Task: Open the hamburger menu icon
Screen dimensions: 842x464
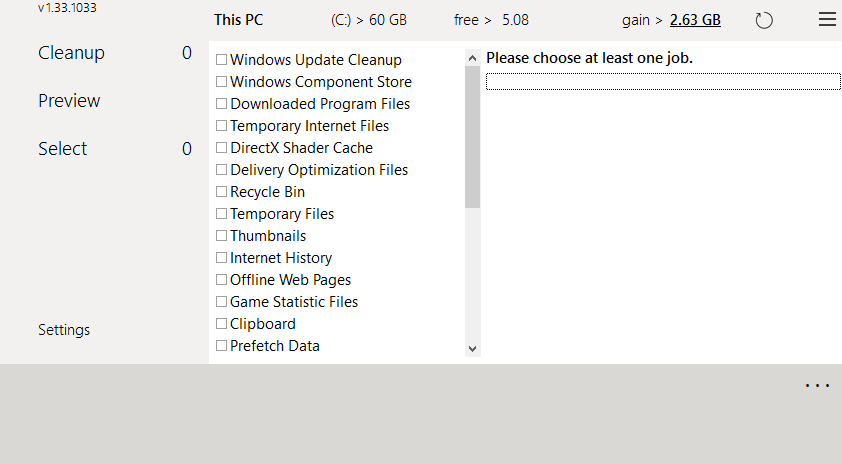Action: point(827,20)
